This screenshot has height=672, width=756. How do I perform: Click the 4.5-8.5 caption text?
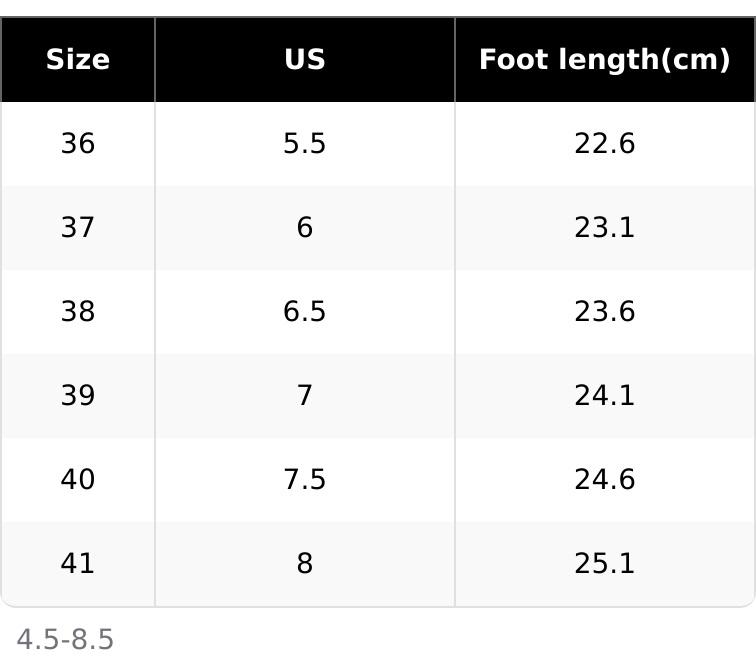tap(65, 640)
